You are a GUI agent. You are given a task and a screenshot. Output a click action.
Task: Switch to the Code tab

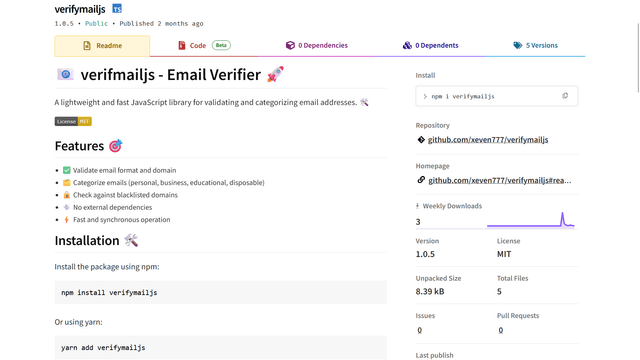[204, 46]
